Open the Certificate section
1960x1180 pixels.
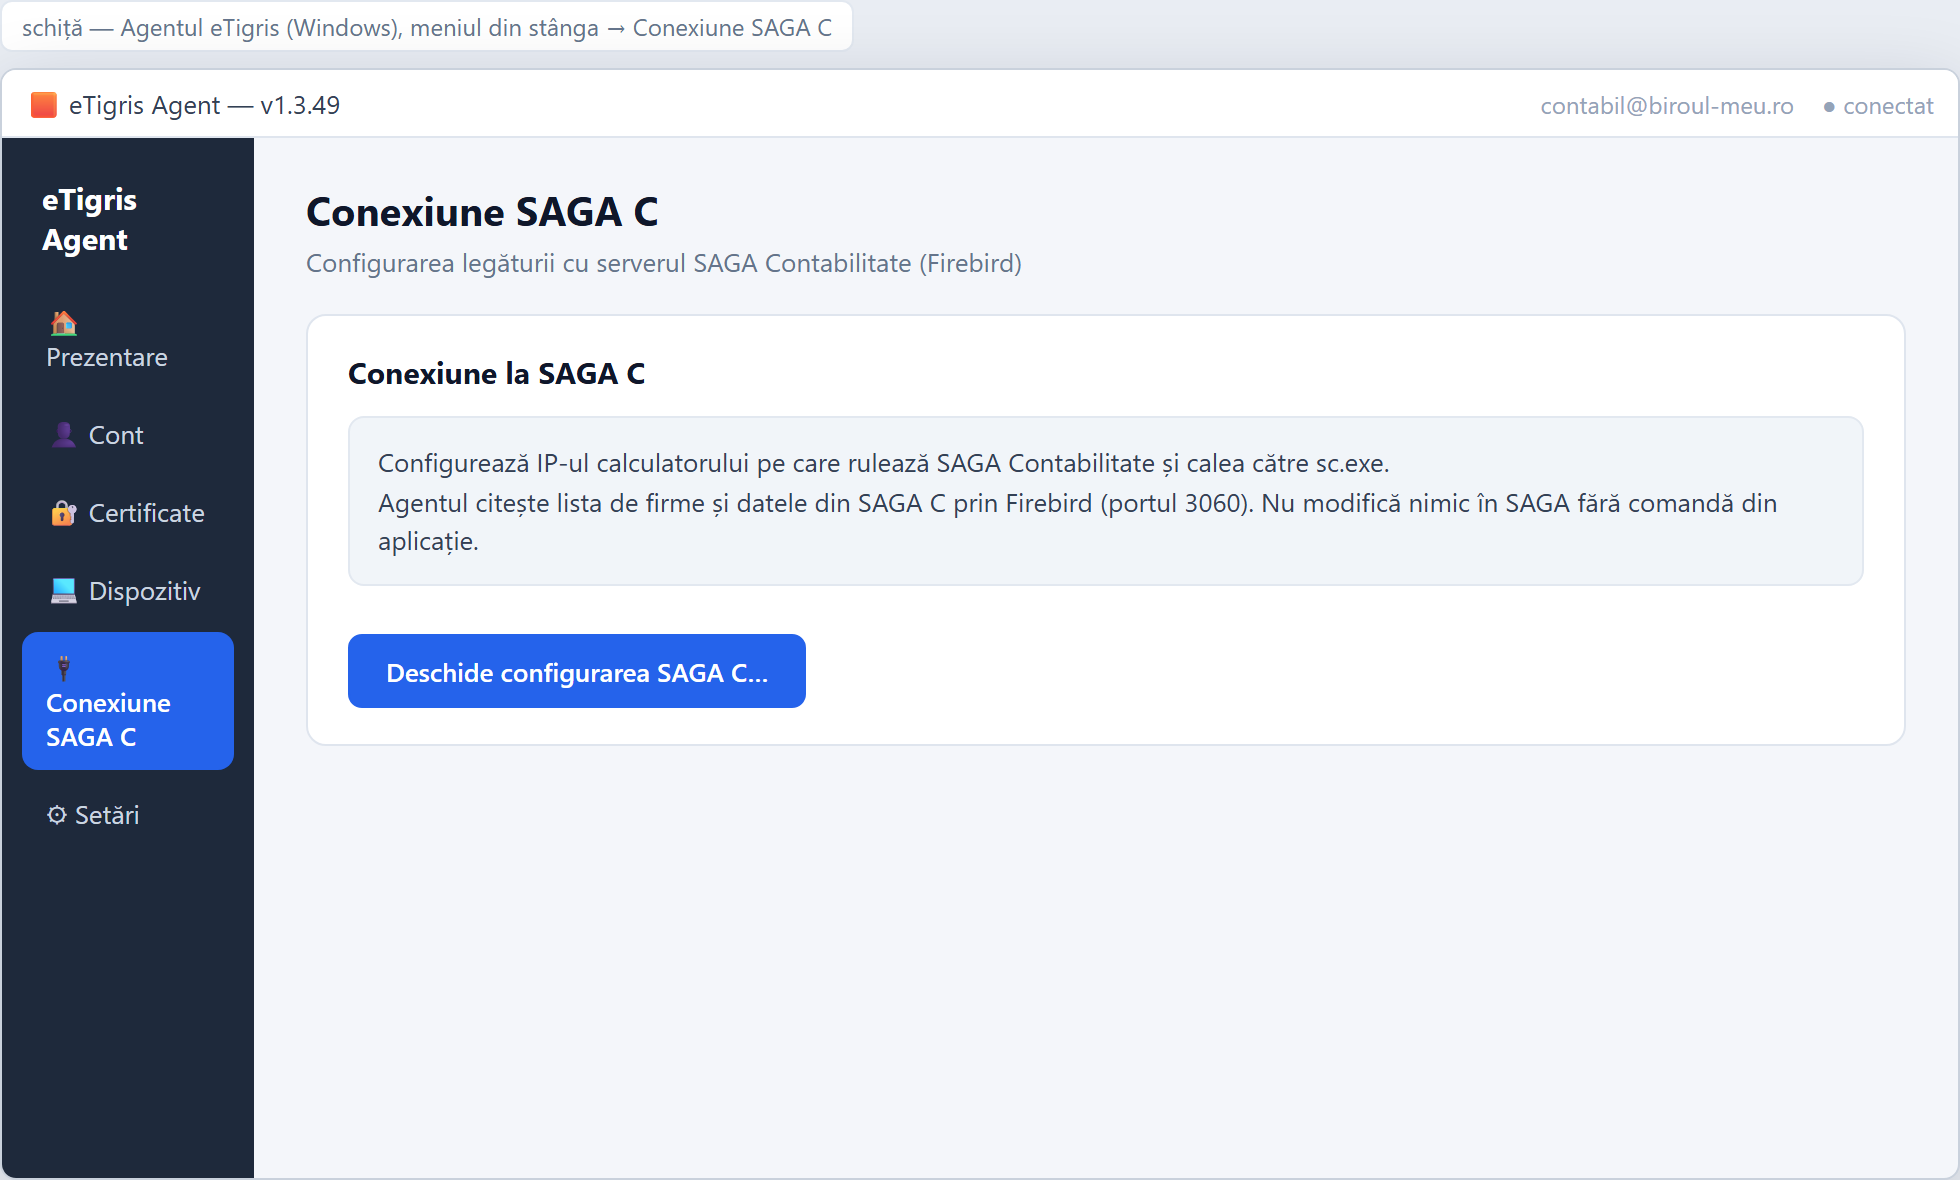(x=128, y=513)
